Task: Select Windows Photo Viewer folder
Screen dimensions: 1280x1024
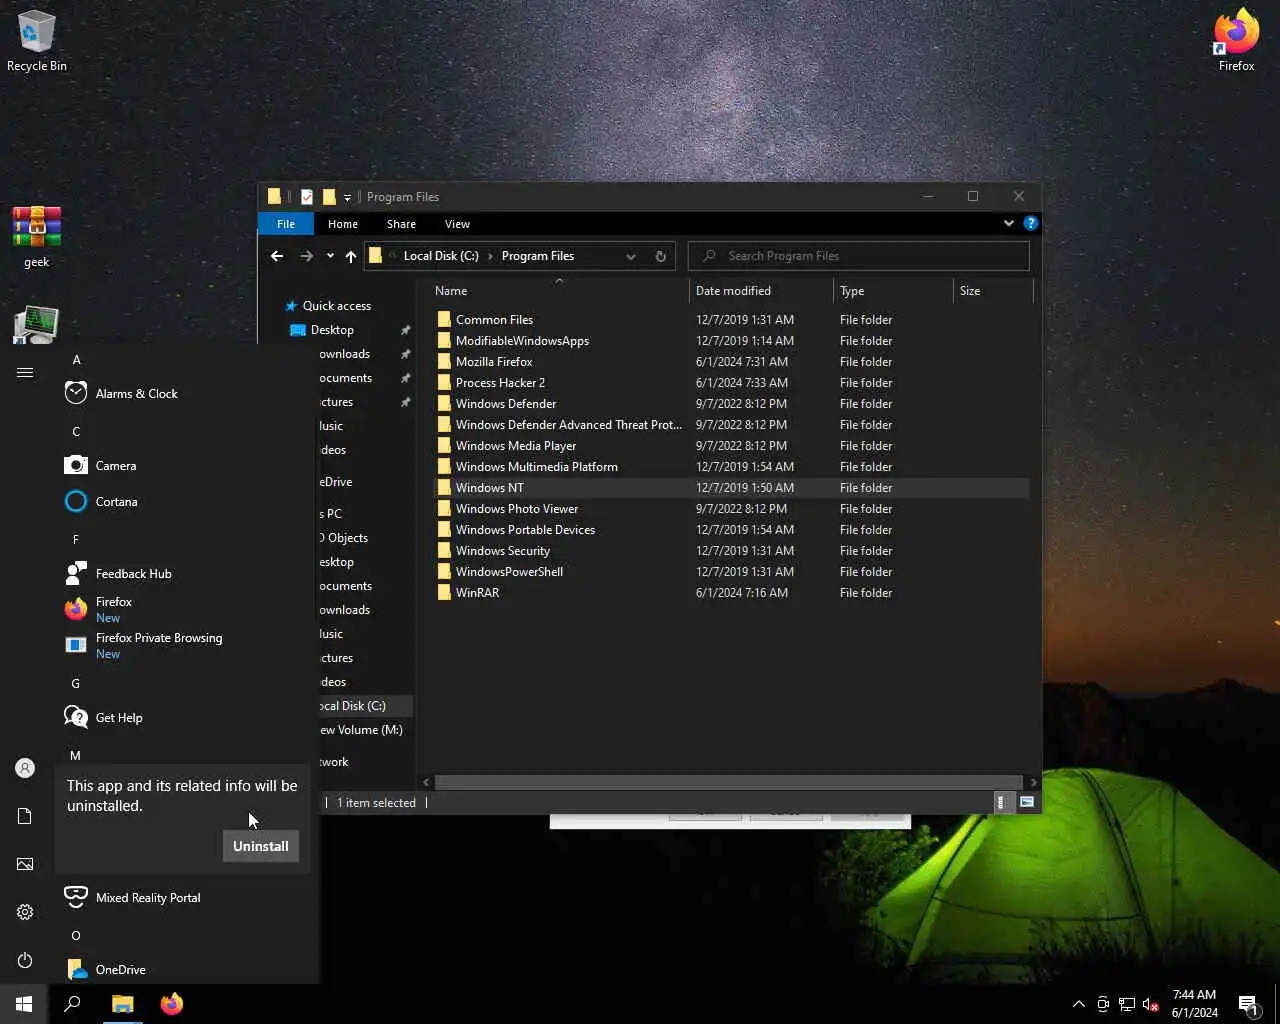Action: pos(731,509)
